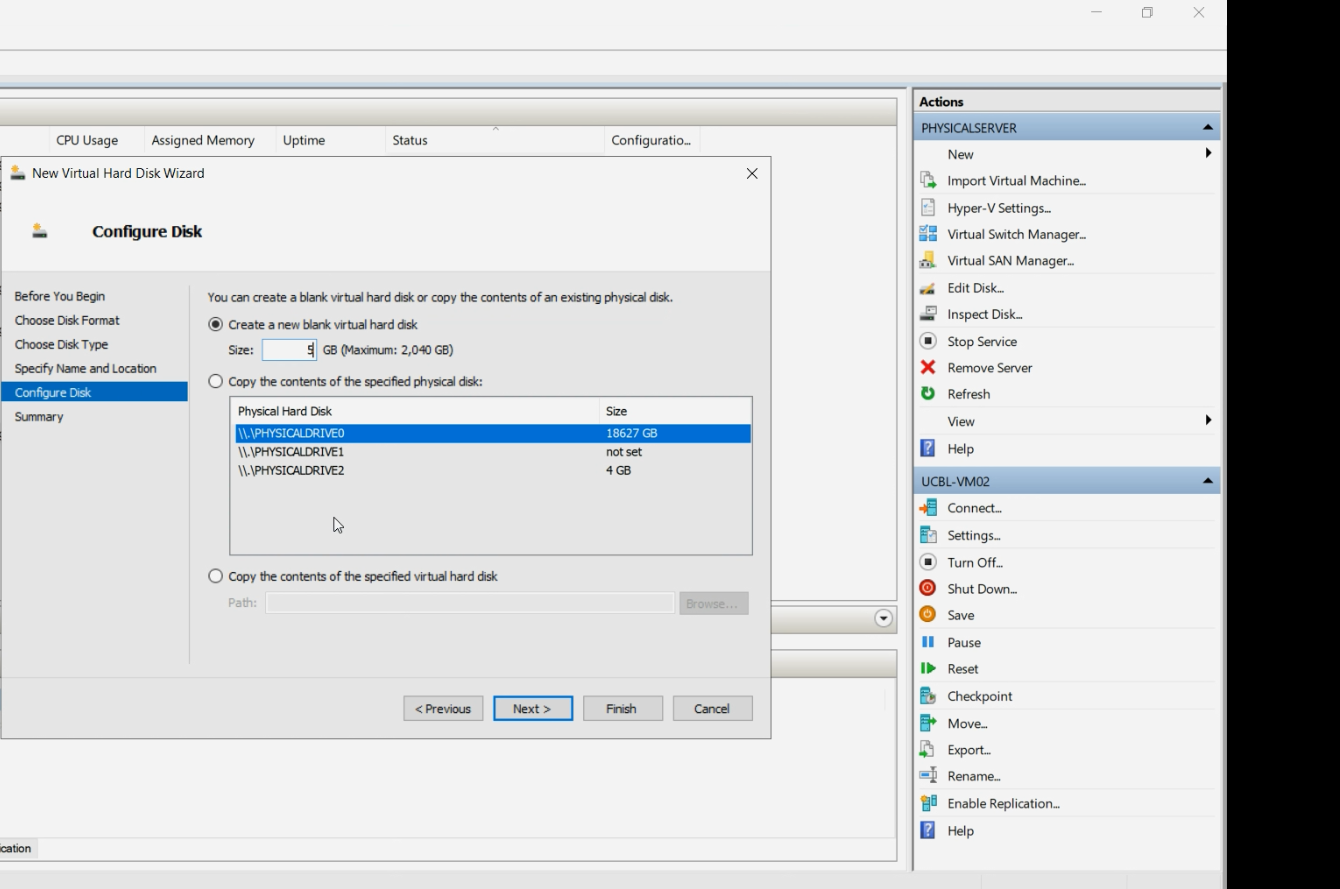Expand the View submenu arrow

click(1208, 421)
